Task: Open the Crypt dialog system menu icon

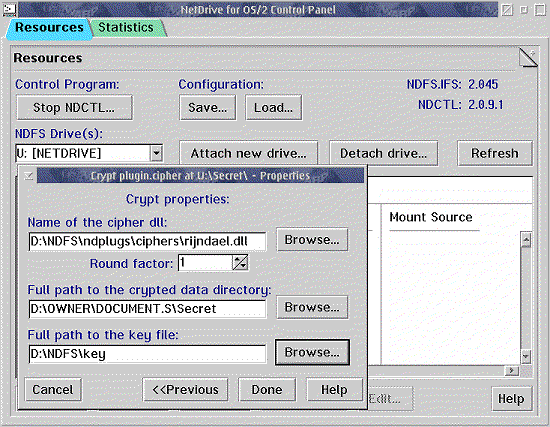Action: tap(28, 175)
